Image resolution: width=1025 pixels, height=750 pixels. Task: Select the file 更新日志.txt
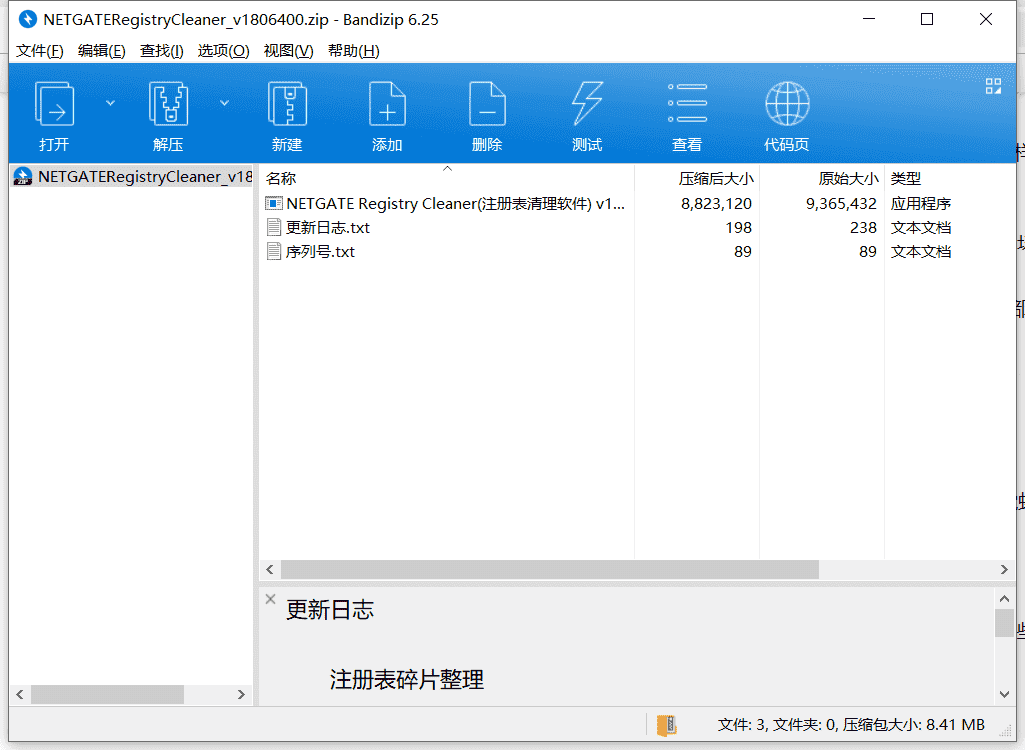(x=328, y=228)
